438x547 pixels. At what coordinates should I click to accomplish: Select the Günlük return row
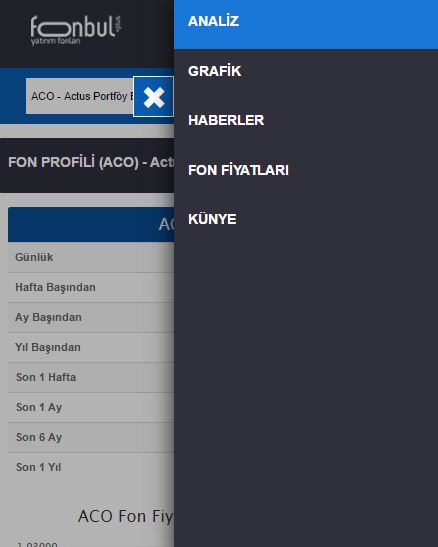tap(91, 257)
